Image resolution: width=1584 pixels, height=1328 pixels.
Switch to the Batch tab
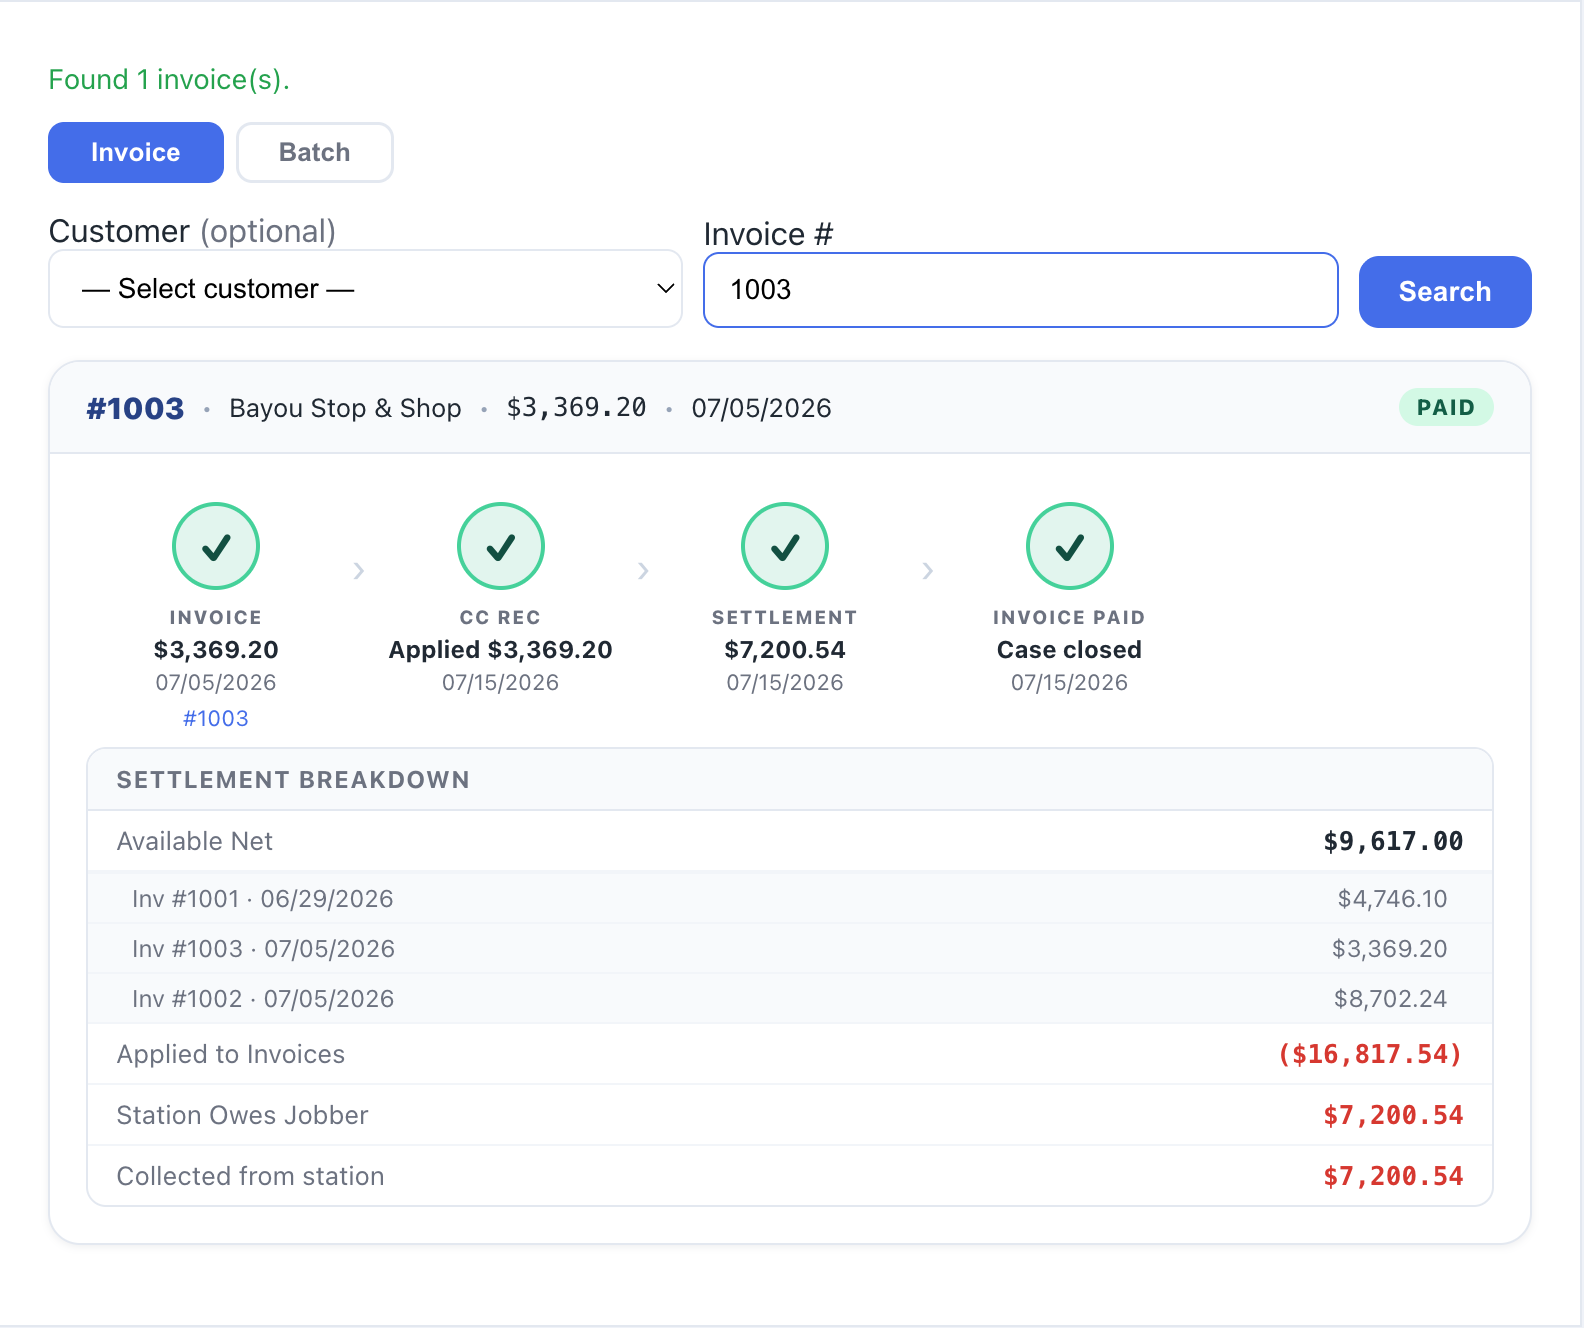(315, 152)
